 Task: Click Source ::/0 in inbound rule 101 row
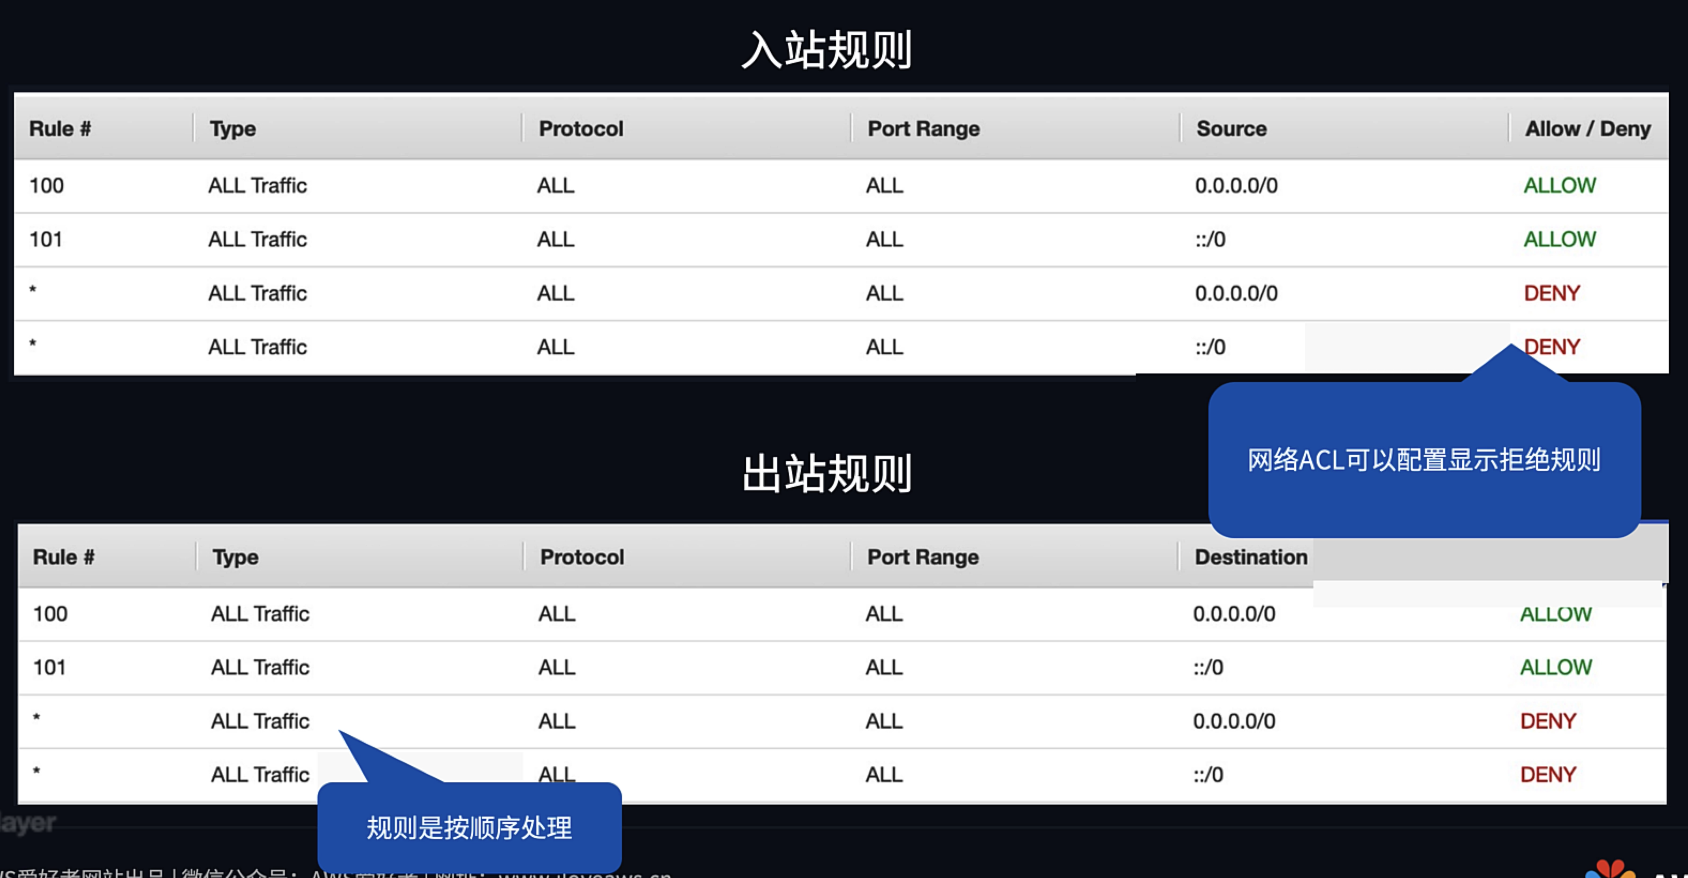[1210, 239]
